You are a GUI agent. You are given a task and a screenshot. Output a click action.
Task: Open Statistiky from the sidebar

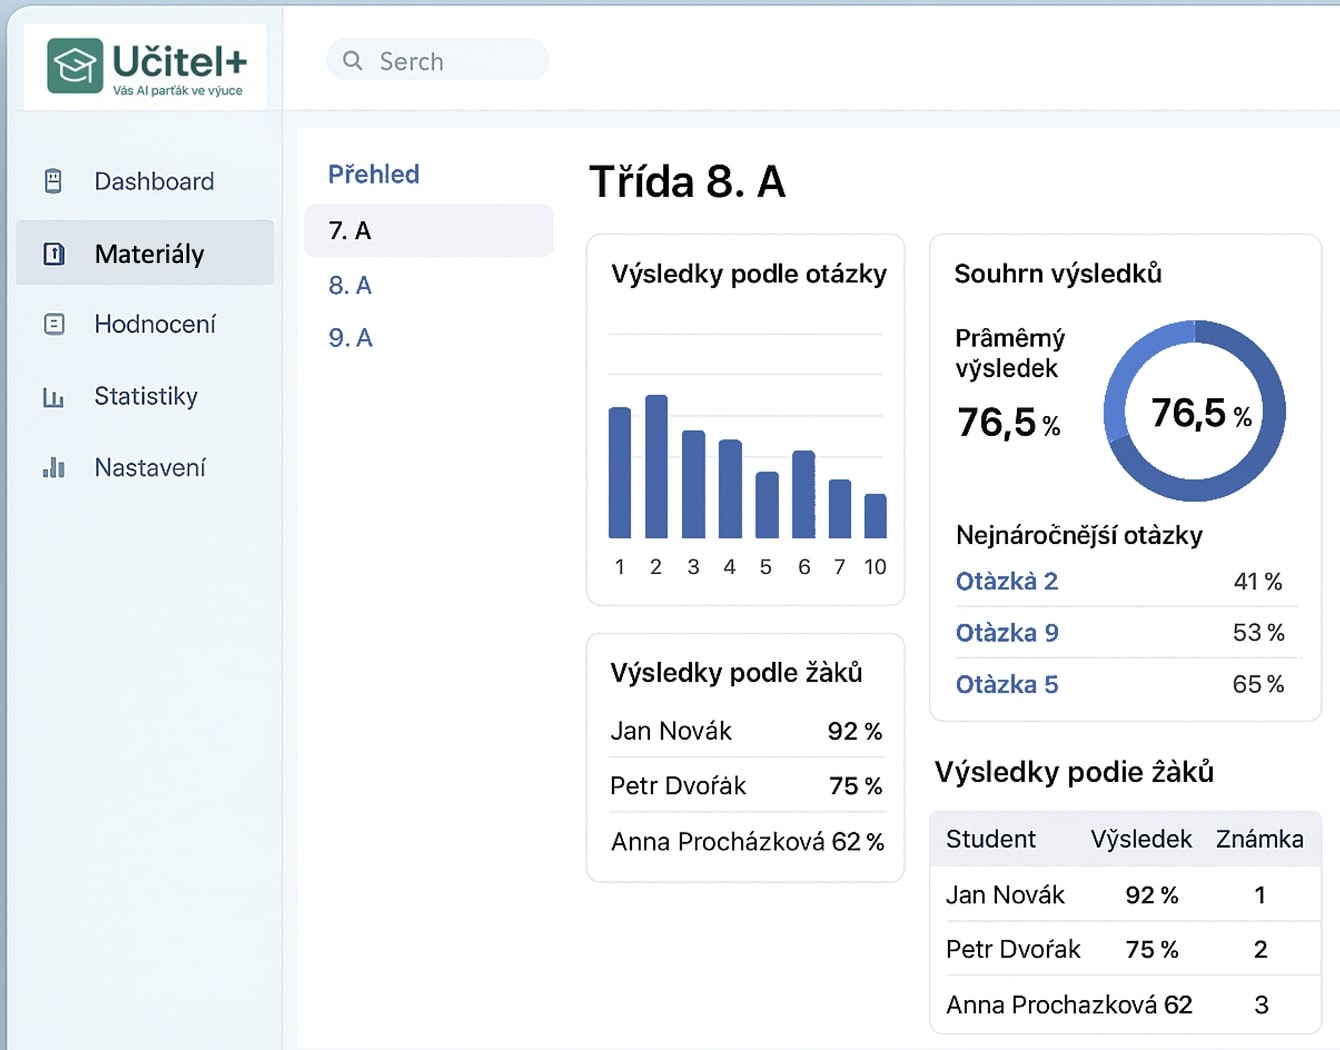coord(146,397)
